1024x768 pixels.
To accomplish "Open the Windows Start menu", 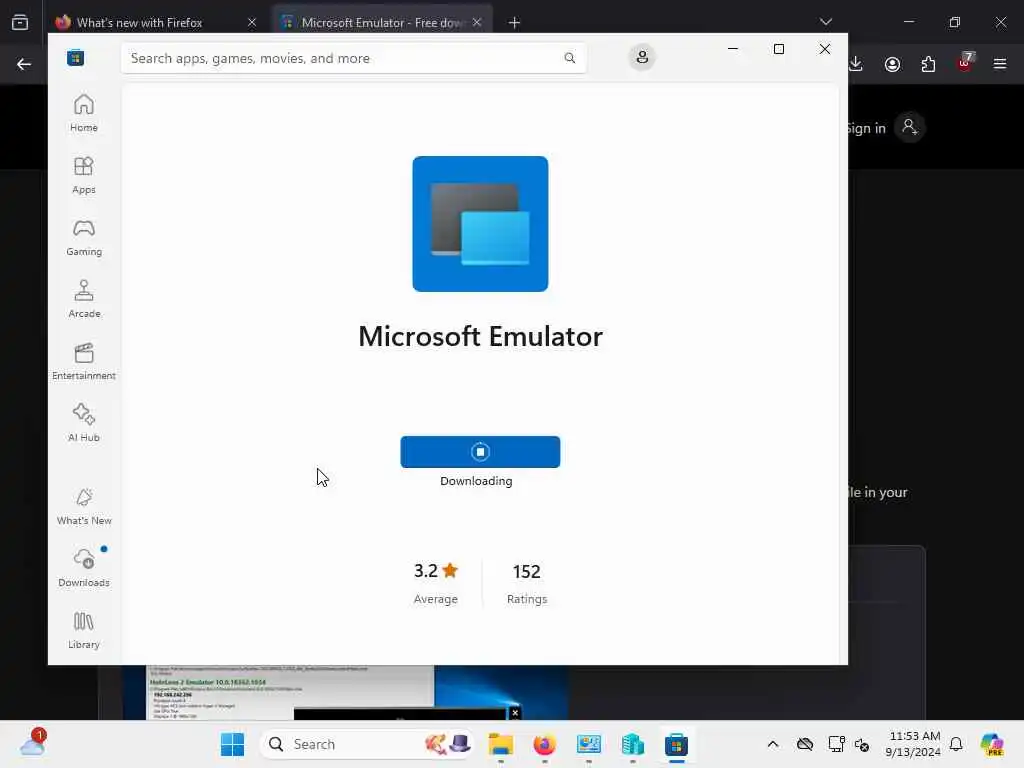I will [x=232, y=744].
